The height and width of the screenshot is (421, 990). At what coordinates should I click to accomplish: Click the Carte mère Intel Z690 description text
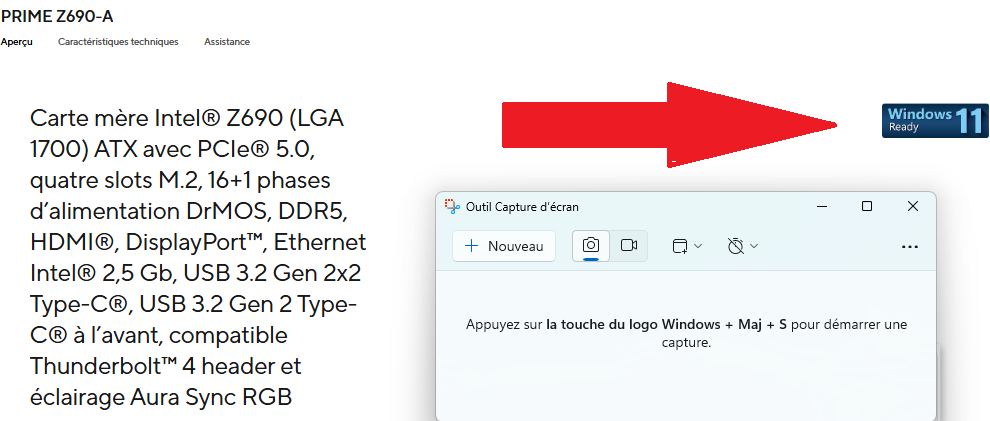point(198,258)
